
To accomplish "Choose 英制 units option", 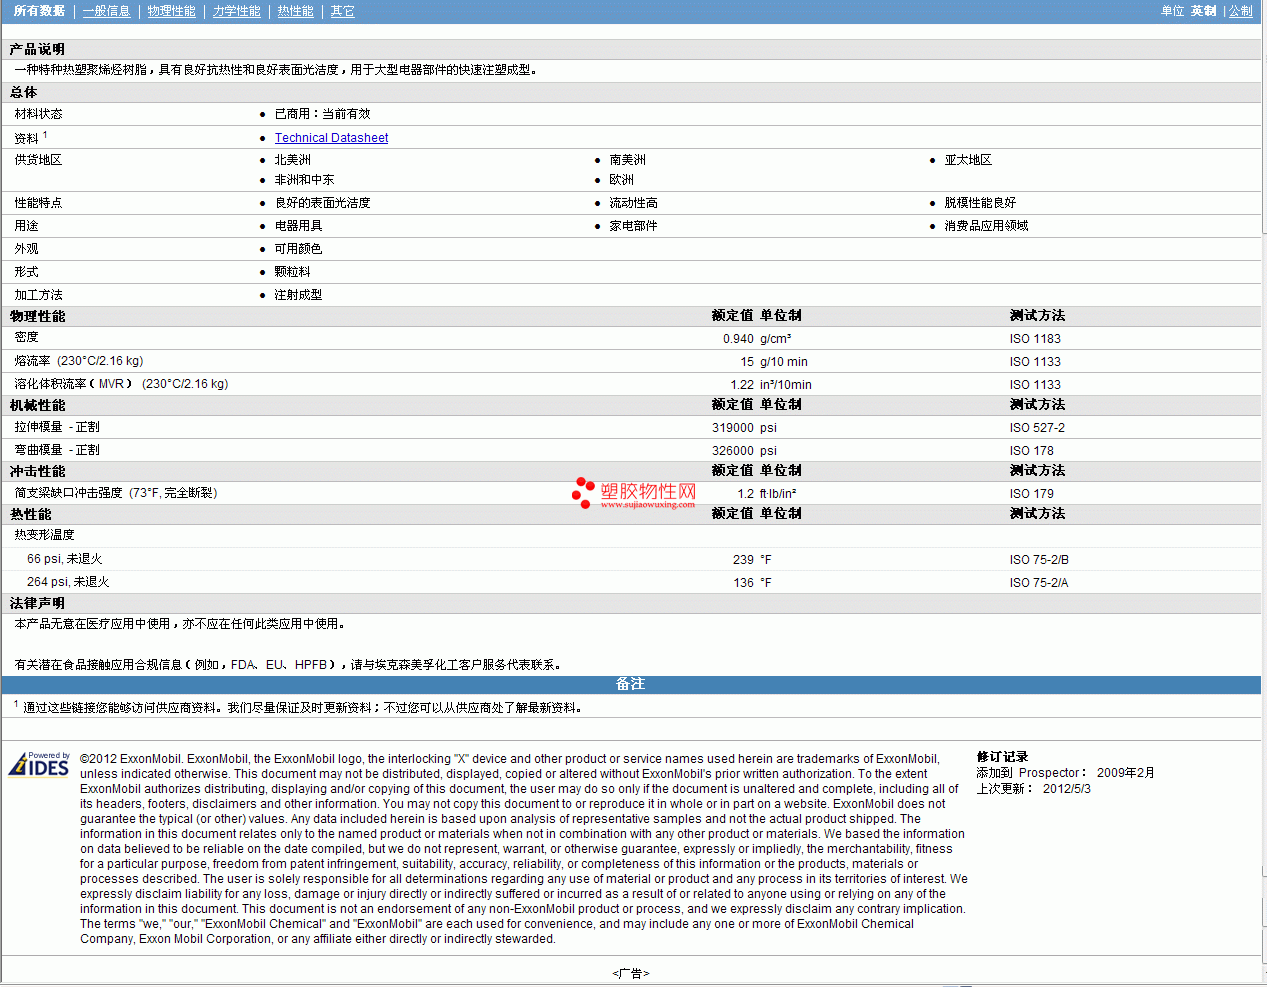I will tap(1204, 11).
